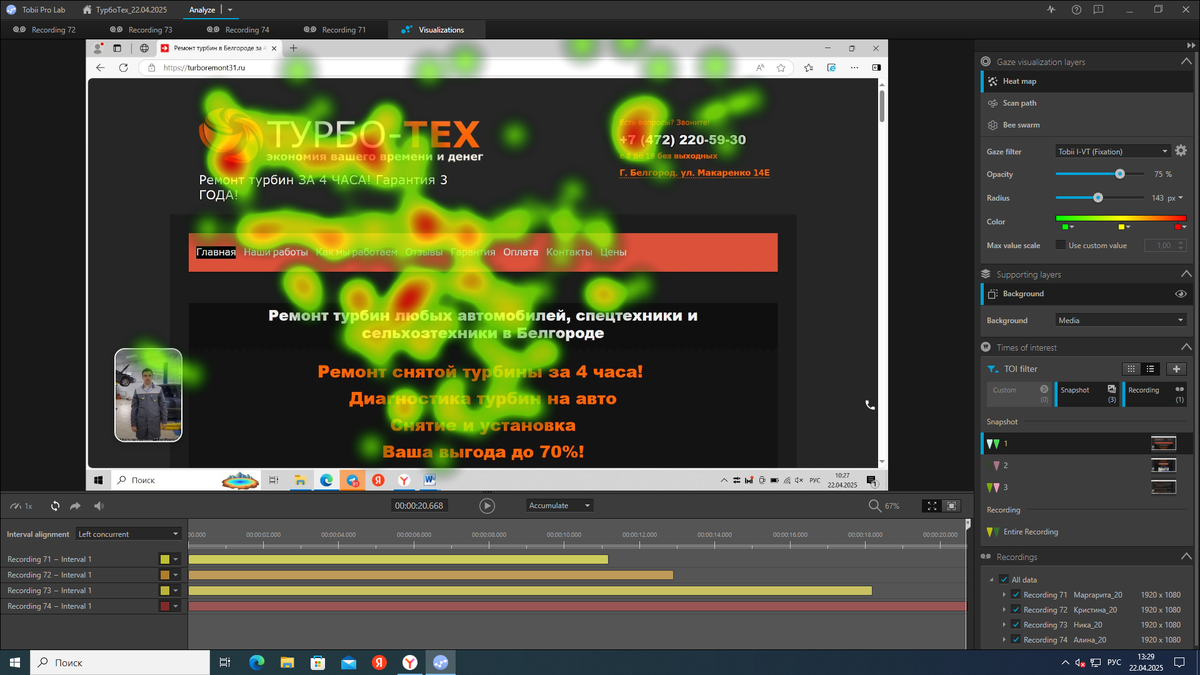The height and width of the screenshot is (675, 1200).
Task: Switch to the Recording 72 tab
Action: [45, 30]
